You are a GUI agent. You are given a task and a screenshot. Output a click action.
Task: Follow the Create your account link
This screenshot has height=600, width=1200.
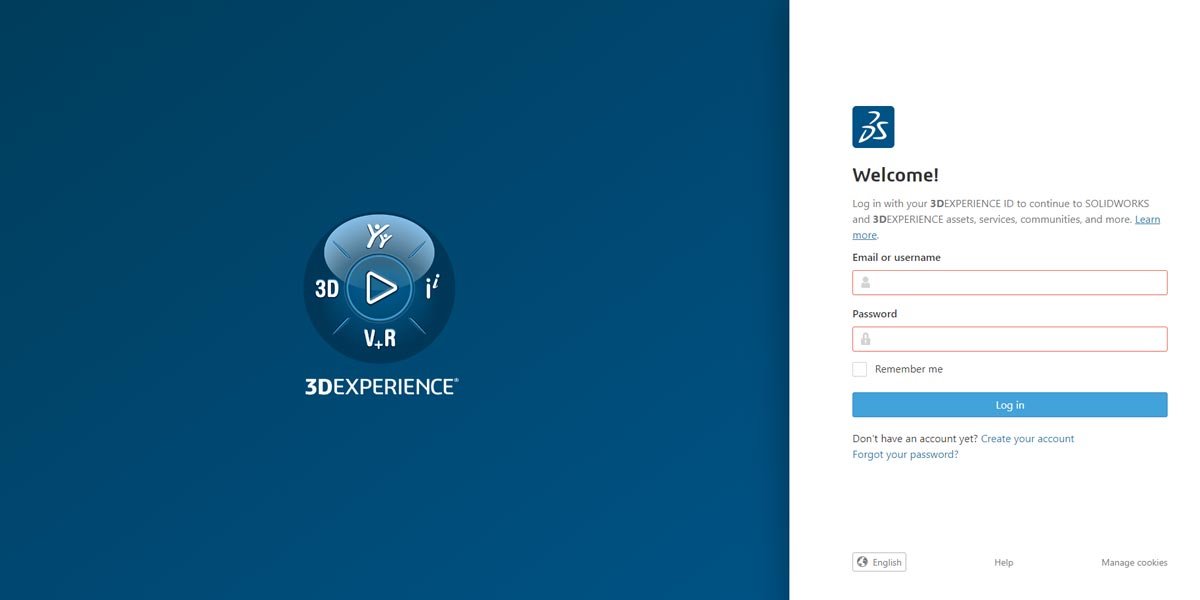click(x=1027, y=439)
